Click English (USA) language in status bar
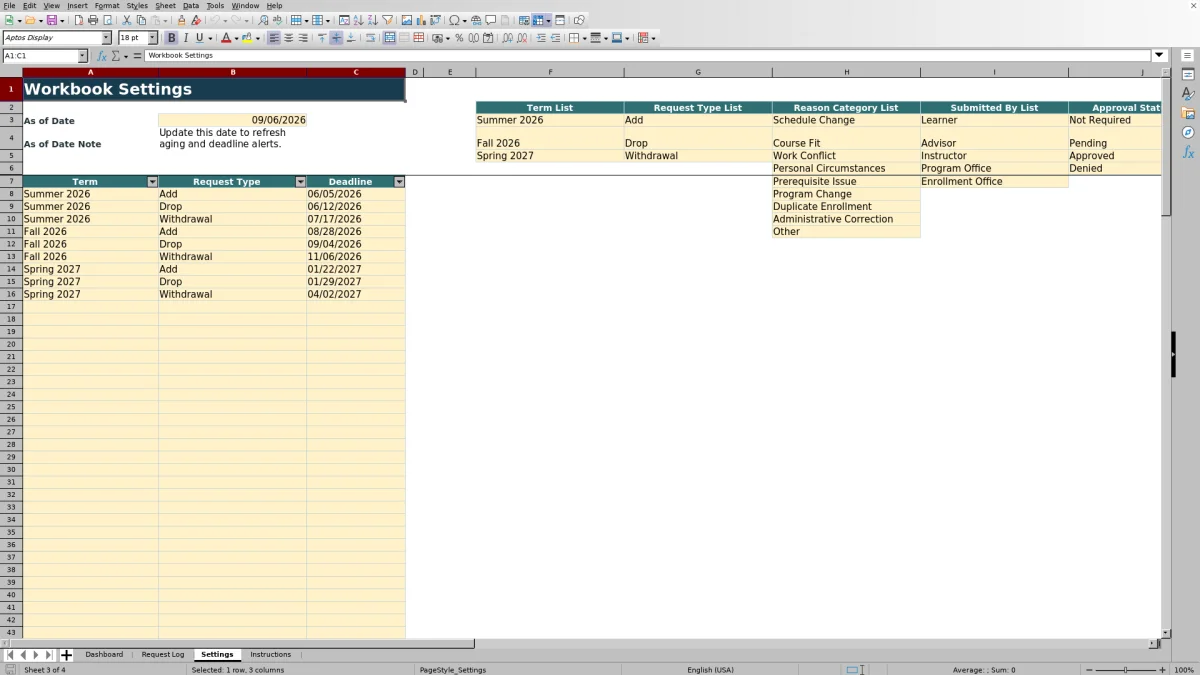This screenshot has height=675, width=1200. coord(710,670)
